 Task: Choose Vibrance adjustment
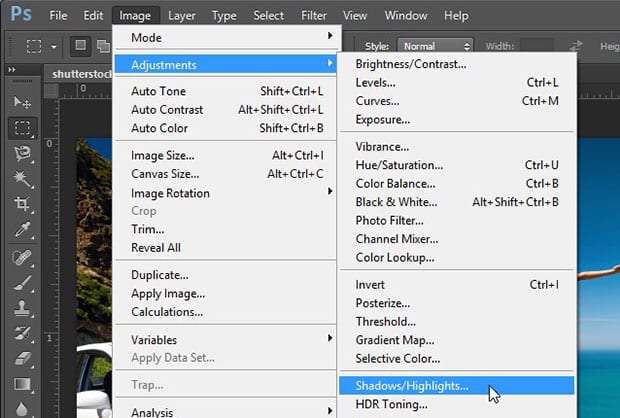click(456, 147)
